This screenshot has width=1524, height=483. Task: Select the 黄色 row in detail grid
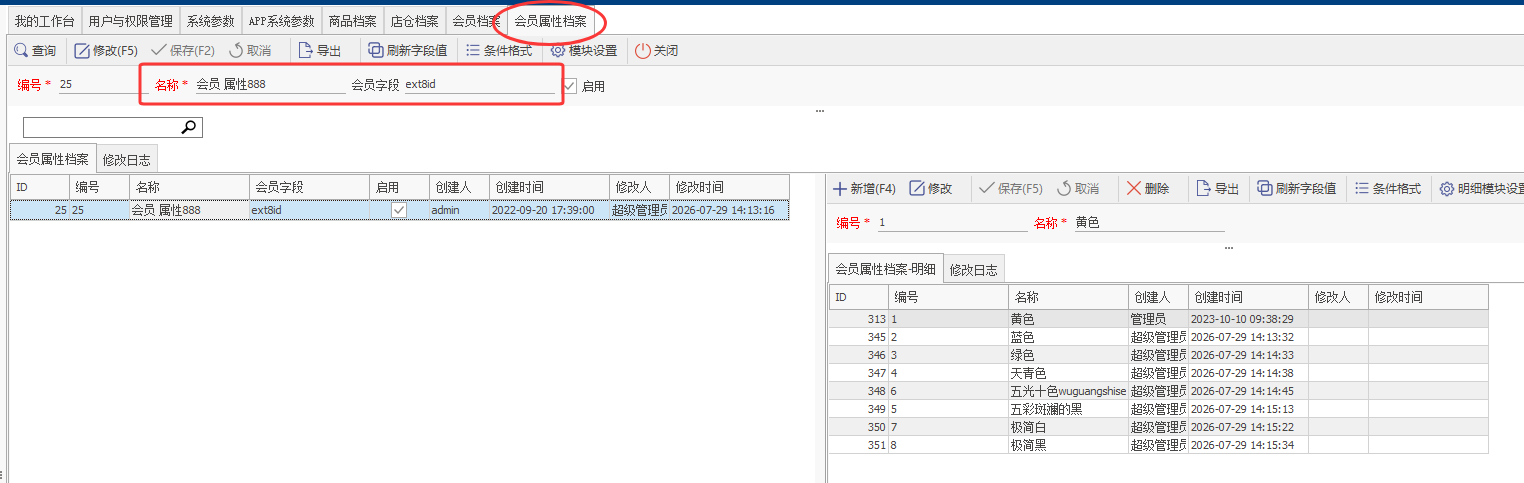pyautogui.click(x=1158, y=319)
